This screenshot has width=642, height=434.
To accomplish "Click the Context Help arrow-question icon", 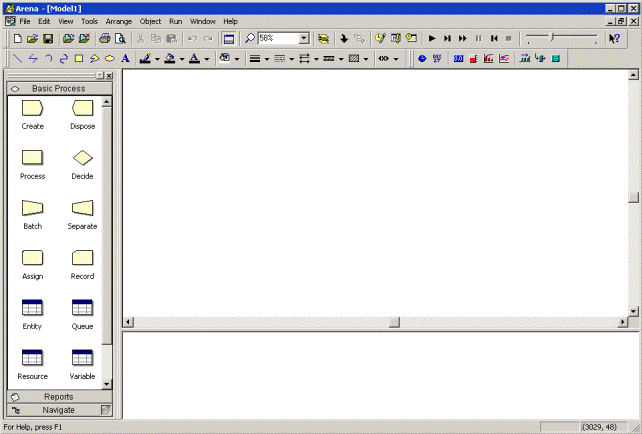I will (614, 38).
